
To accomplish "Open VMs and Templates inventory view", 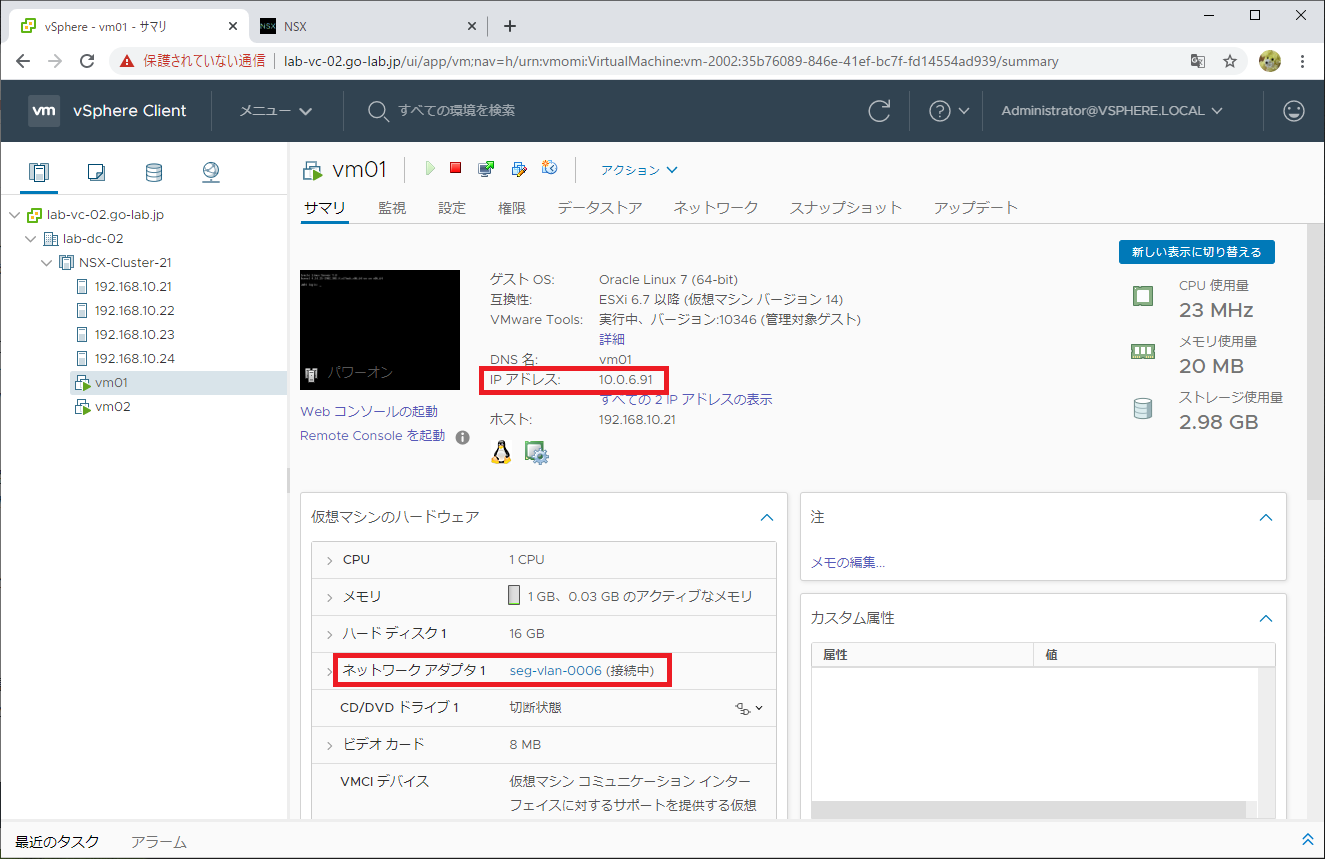I will pyautogui.click(x=96, y=172).
